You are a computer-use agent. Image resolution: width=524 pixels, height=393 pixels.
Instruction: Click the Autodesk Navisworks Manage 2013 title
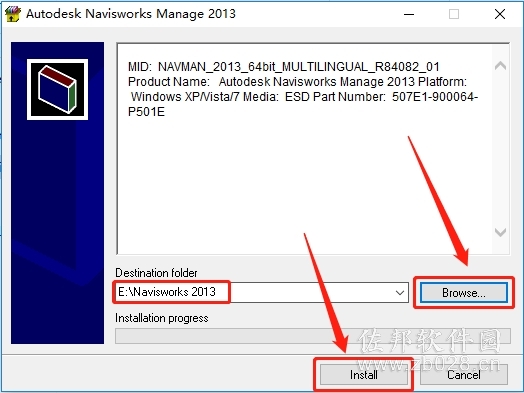[x=131, y=14]
